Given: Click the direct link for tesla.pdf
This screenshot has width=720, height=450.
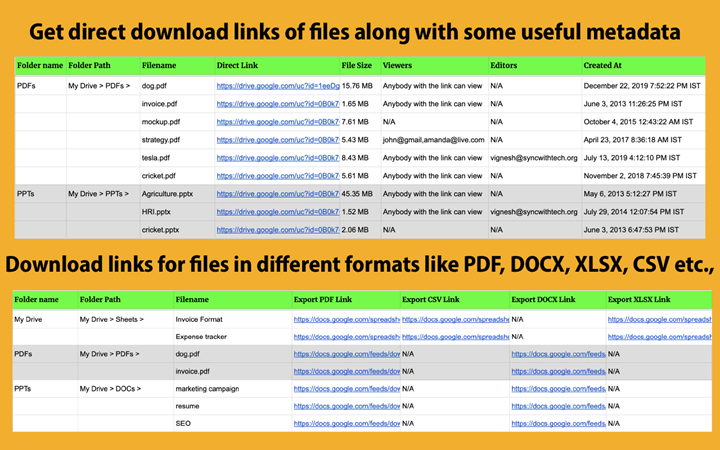Looking at the screenshot, I should (278, 158).
